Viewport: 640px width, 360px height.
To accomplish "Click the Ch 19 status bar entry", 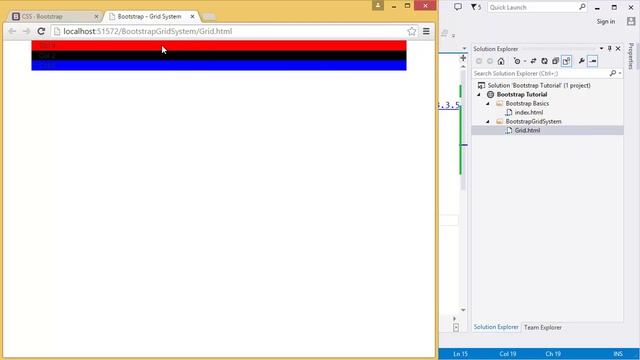I will [553, 354].
